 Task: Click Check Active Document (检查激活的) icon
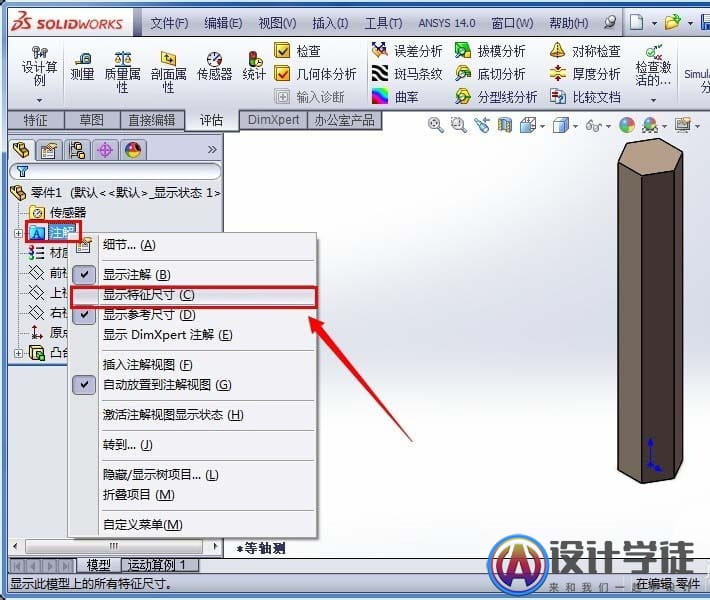point(653,66)
